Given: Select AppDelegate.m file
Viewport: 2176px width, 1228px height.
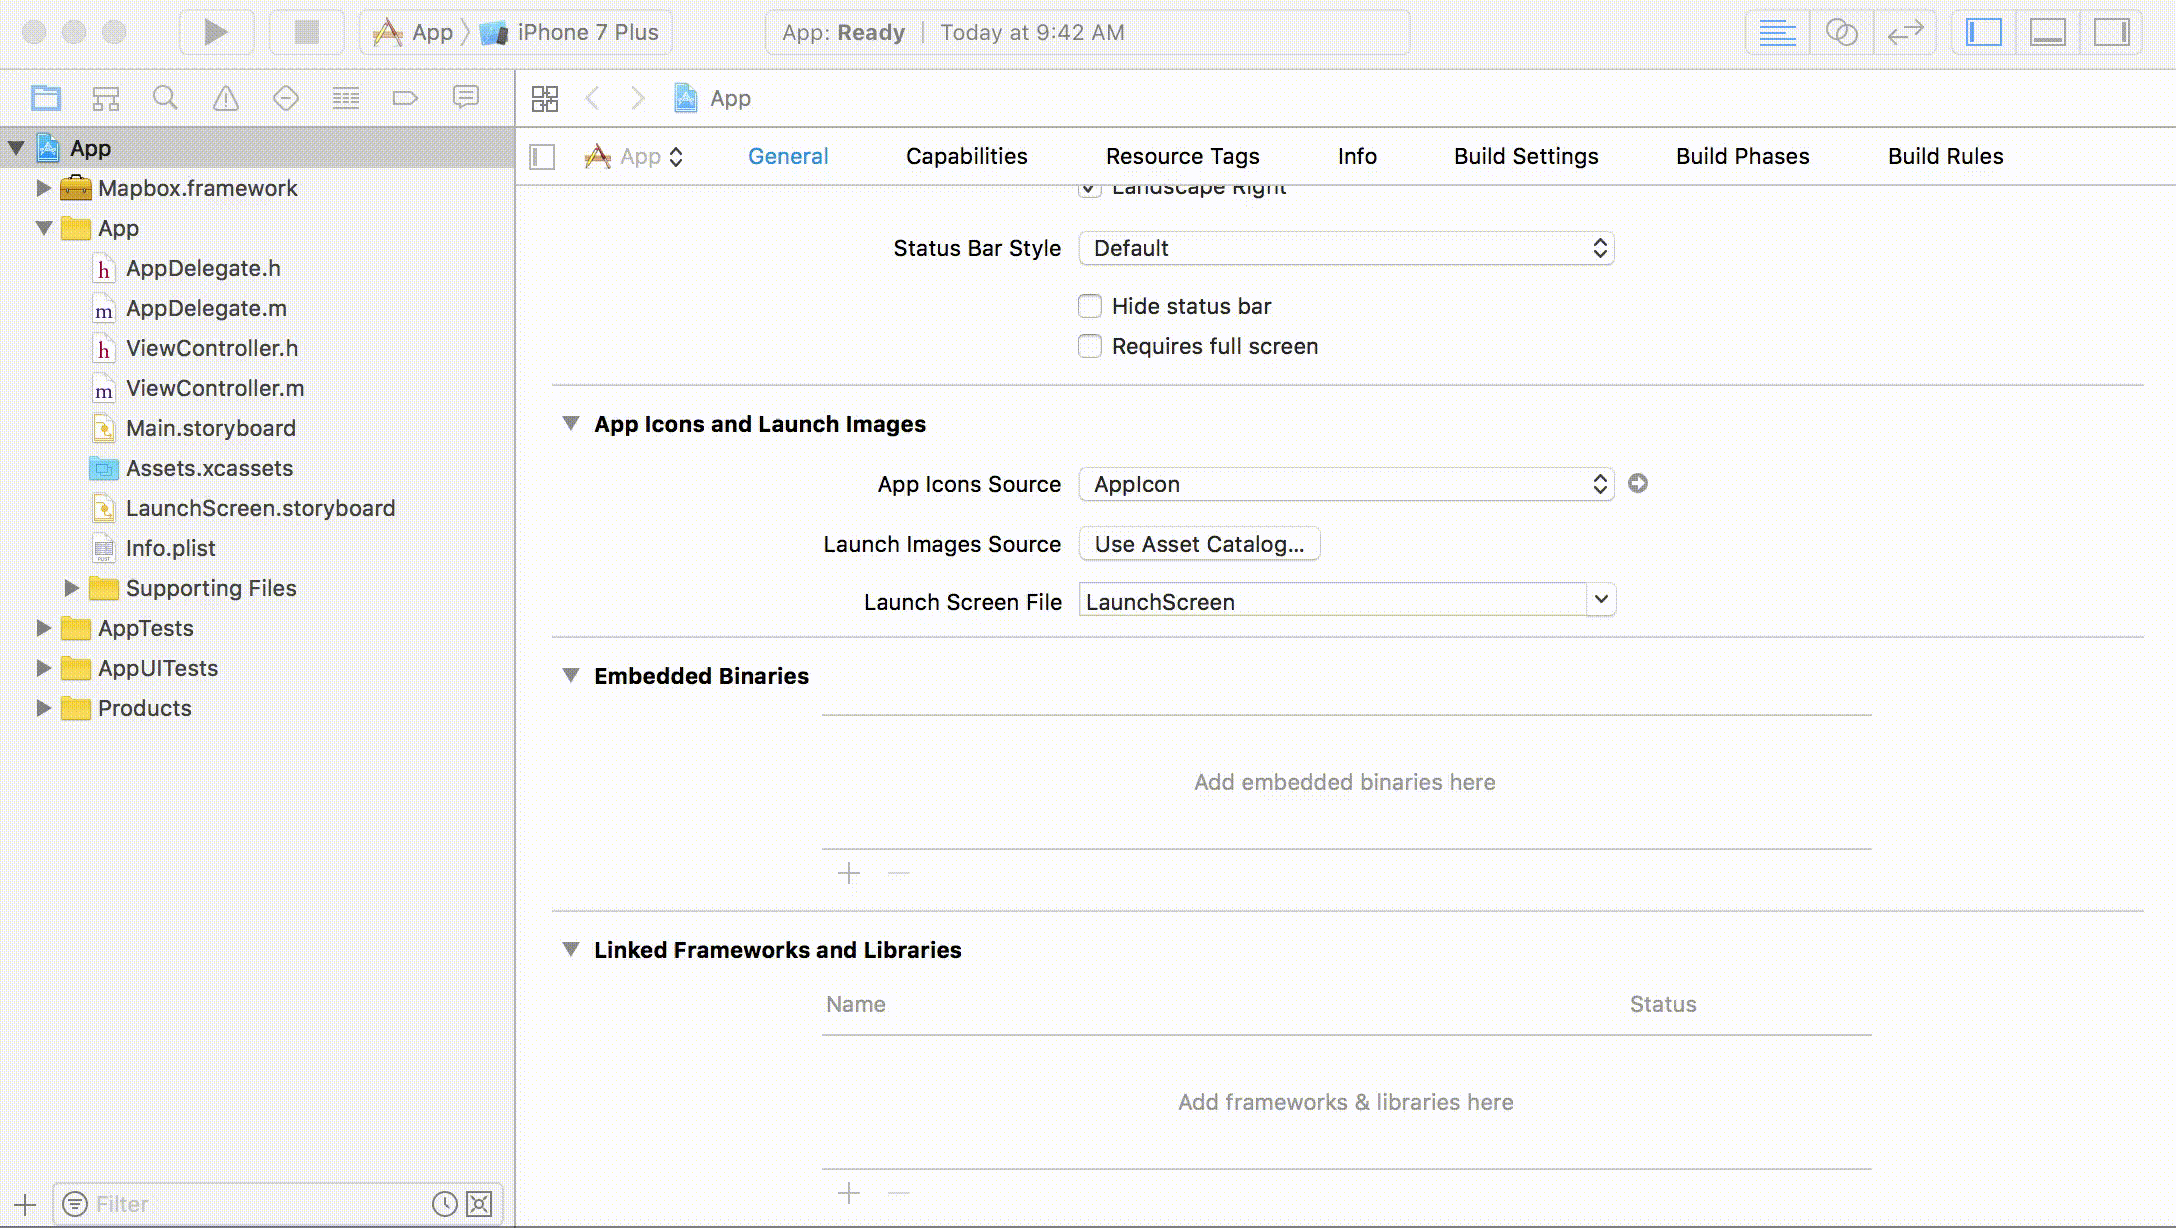Looking at the screenshot, I should tap(206, 308).
